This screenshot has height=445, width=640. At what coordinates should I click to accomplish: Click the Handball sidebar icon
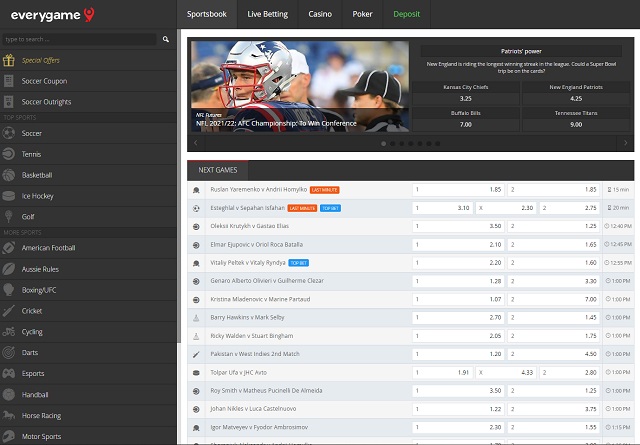9,394
